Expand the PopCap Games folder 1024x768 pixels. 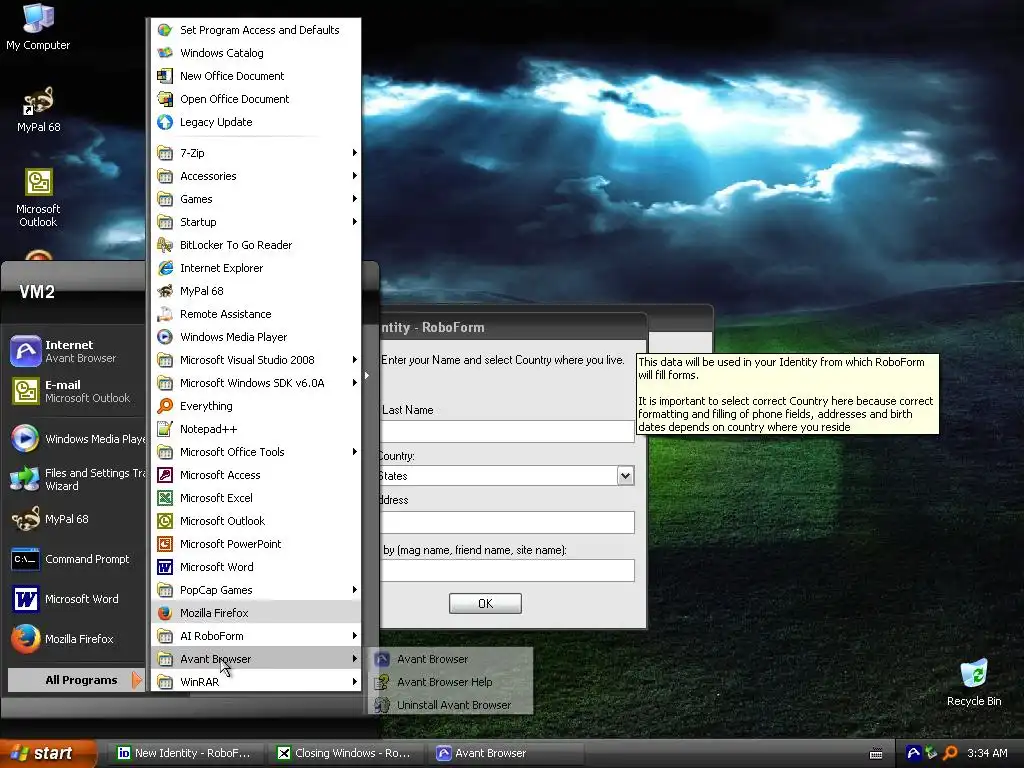pos(256,590)
